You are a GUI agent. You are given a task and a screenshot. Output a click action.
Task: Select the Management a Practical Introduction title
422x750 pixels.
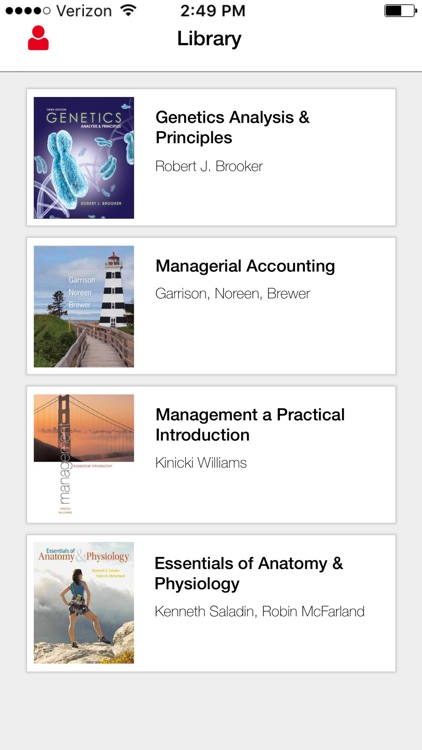250,425
